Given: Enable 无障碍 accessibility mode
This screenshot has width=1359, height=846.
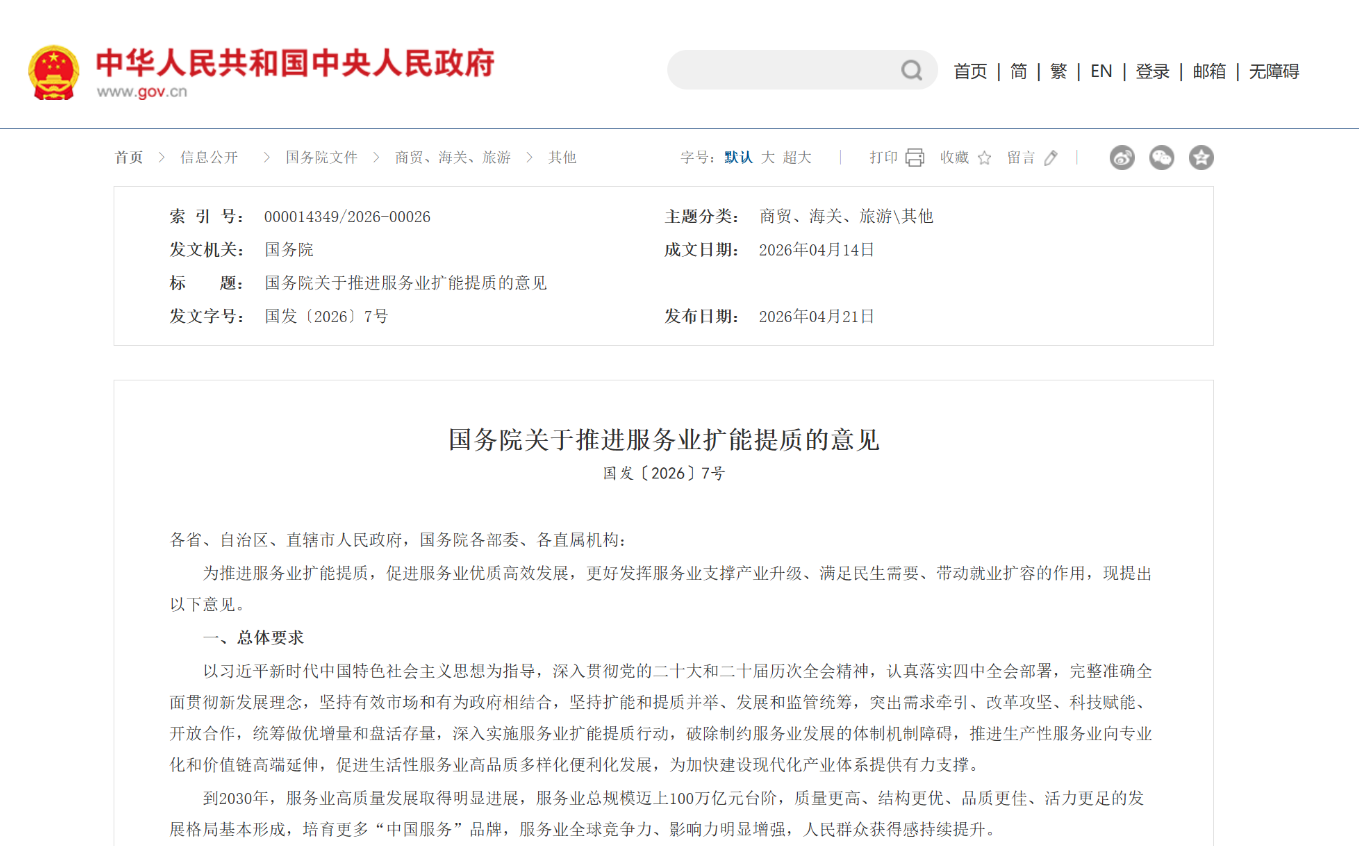Looking at the screenshot, I should pos(1274,71).
